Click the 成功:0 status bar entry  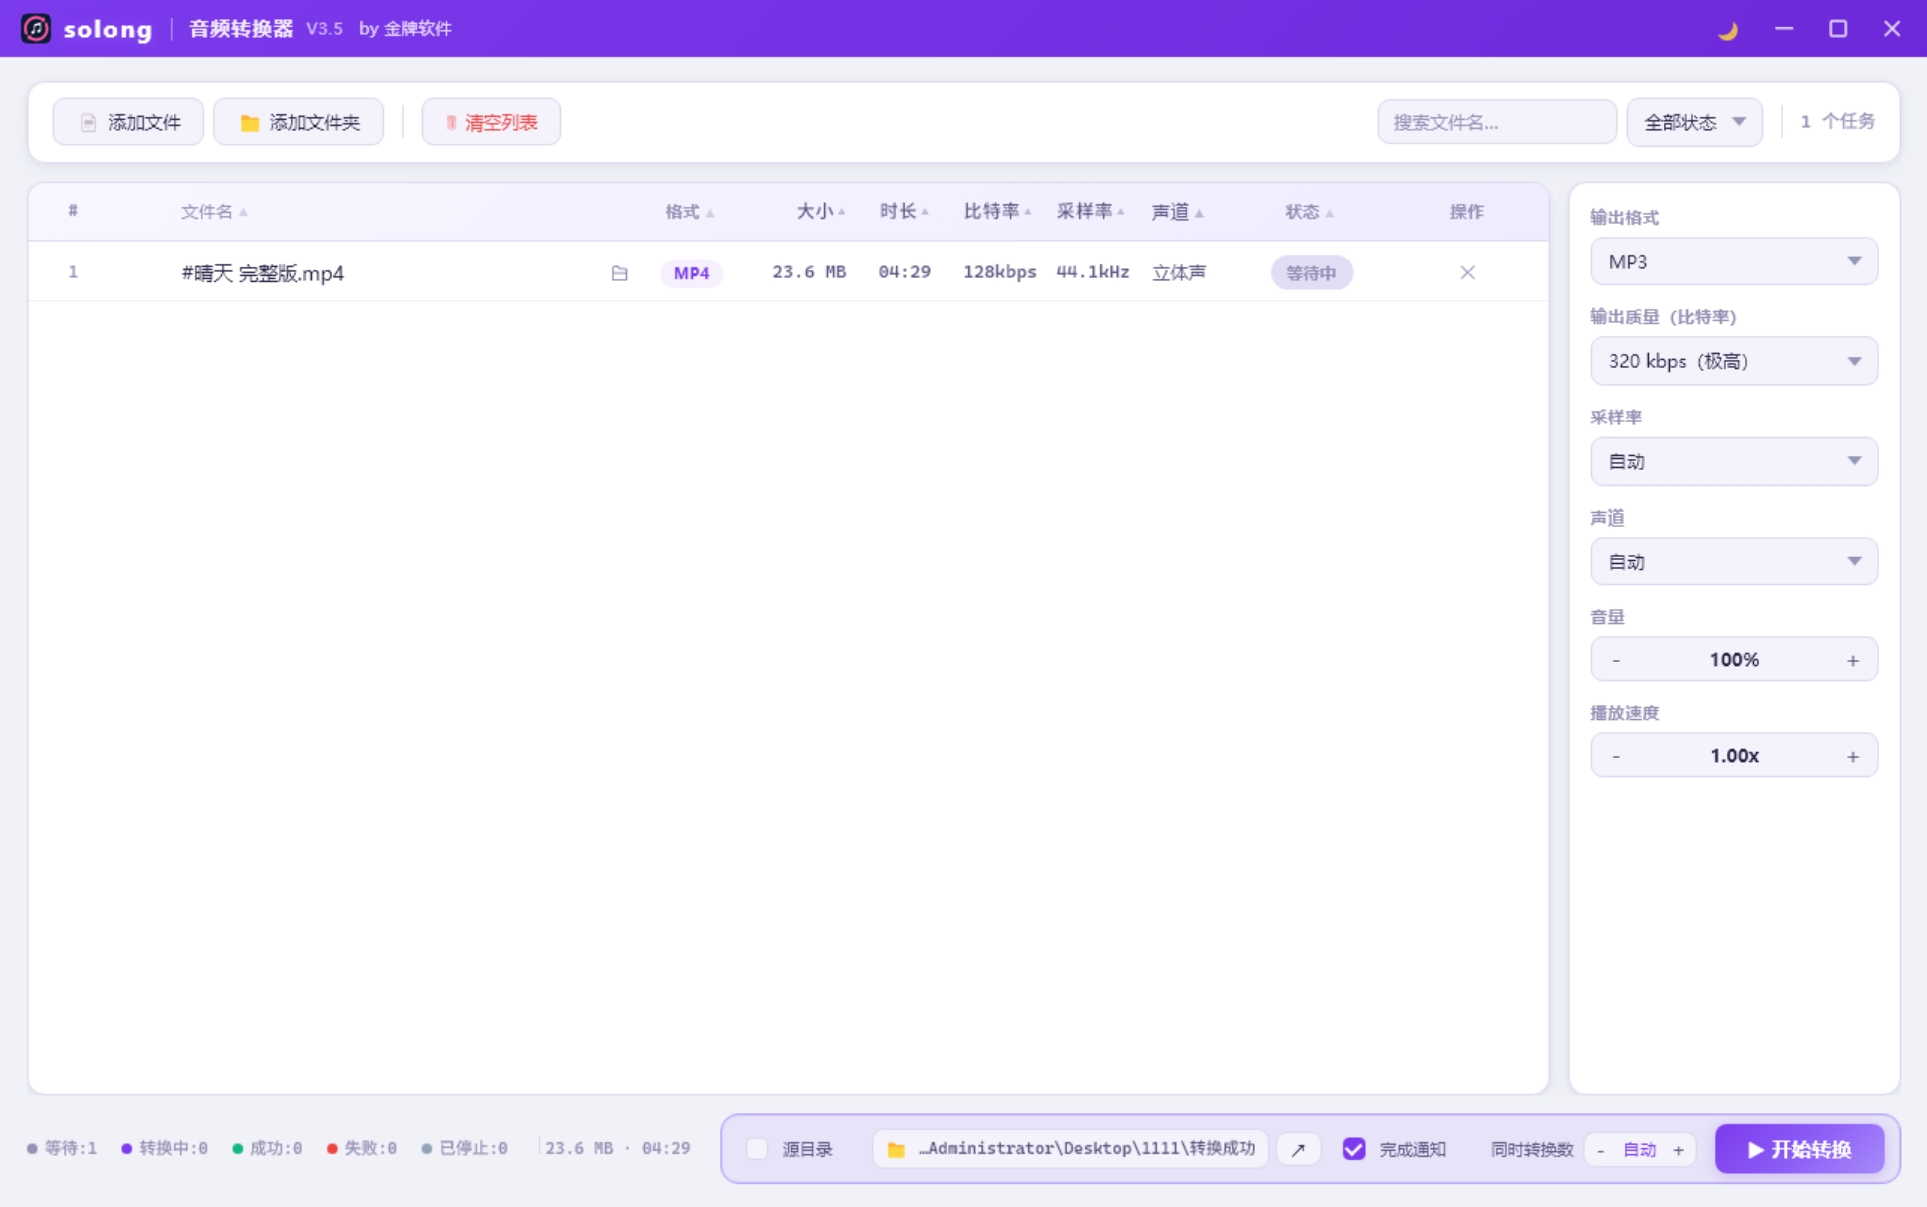(267, 1148)
